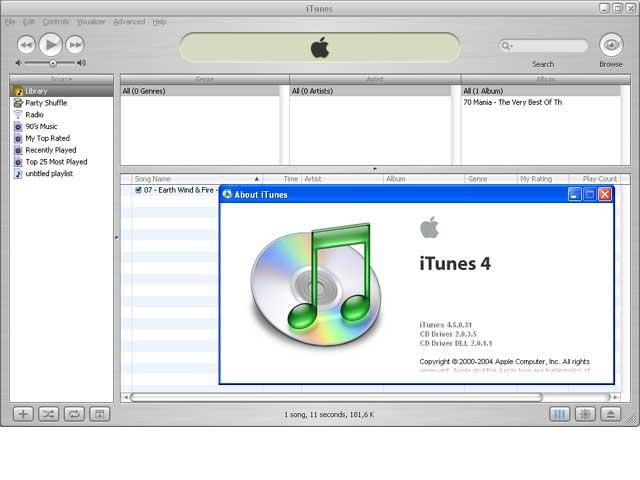Start playback with the Play button

click(x=51, y=44)
